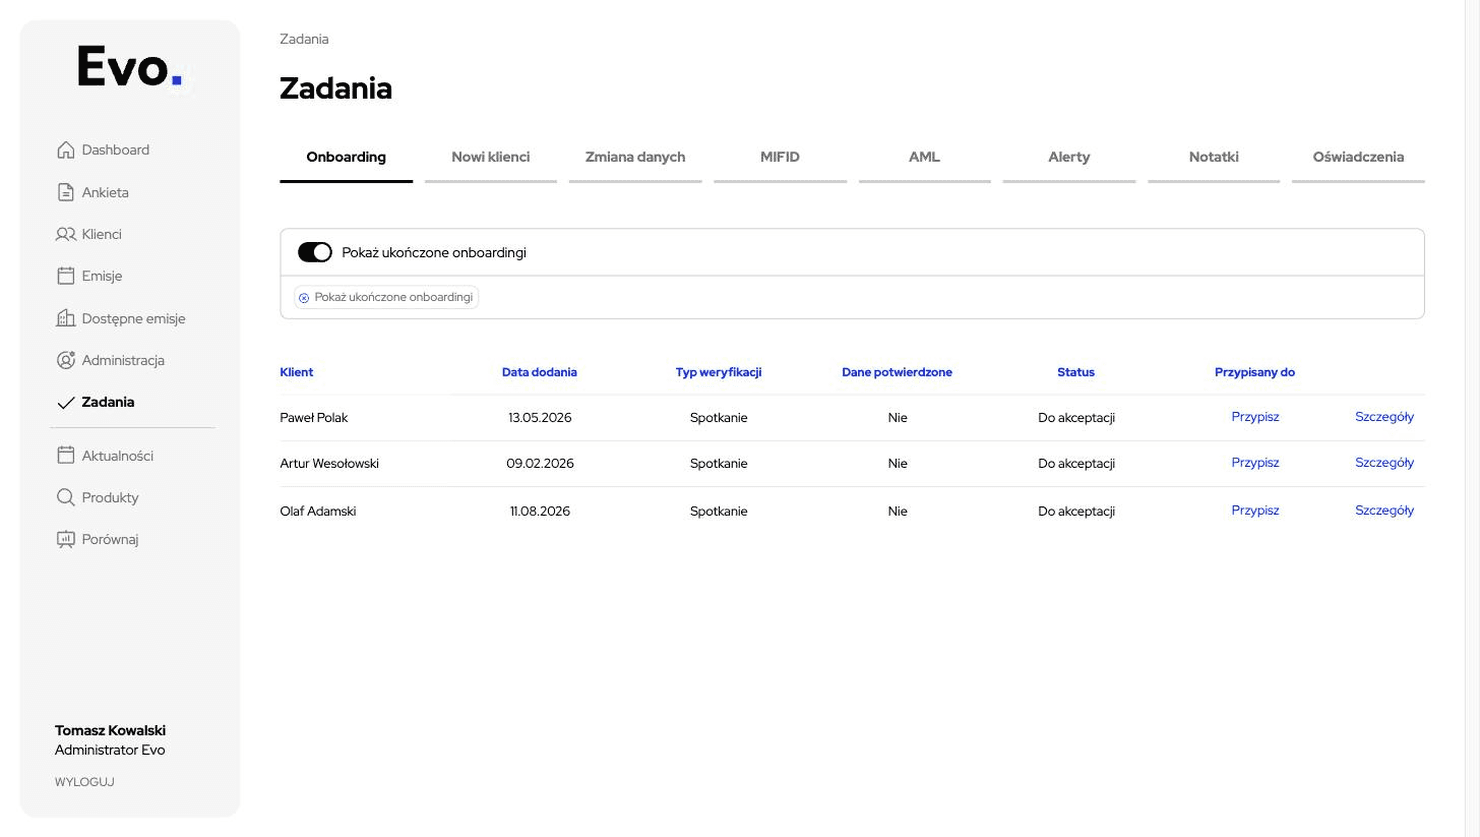Open Szczegóły for Artur Wesołowski

pyautogui.click(x=1384, y=463)
